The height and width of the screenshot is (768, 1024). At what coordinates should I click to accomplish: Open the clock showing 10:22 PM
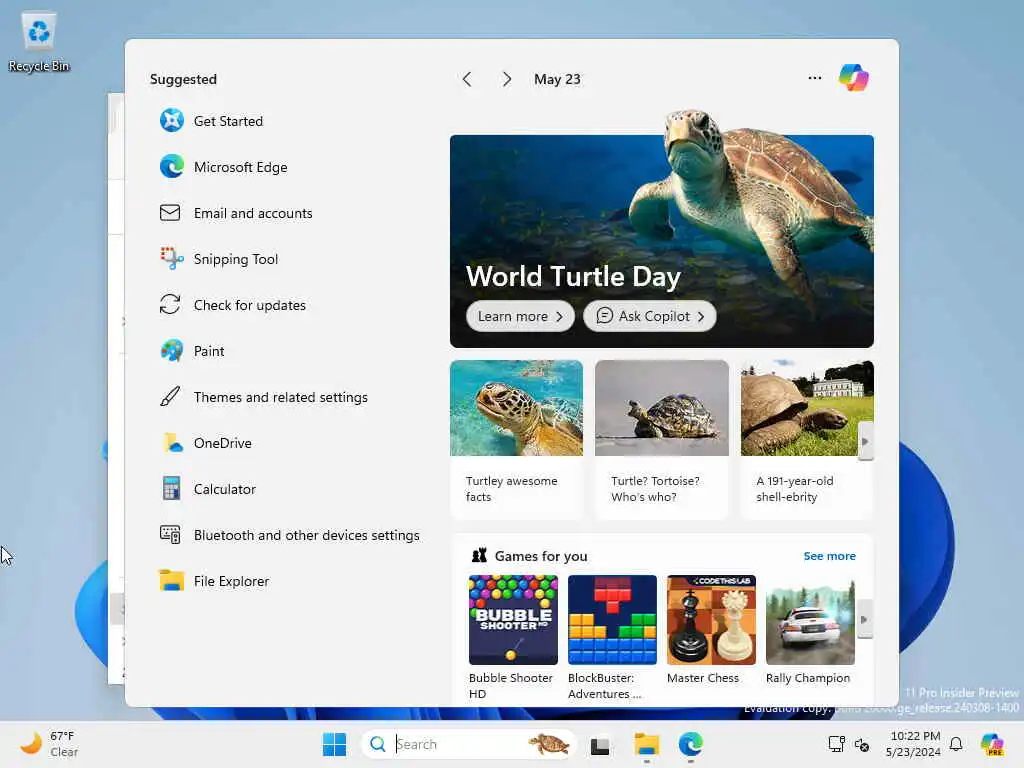pos(913,744)
